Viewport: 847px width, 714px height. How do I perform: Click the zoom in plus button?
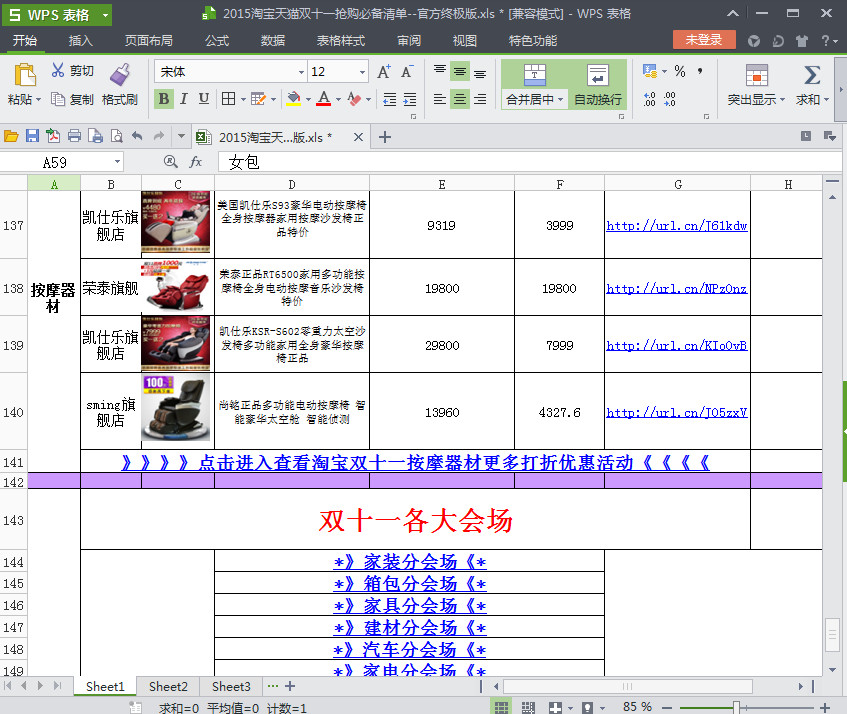pos(825,707)
